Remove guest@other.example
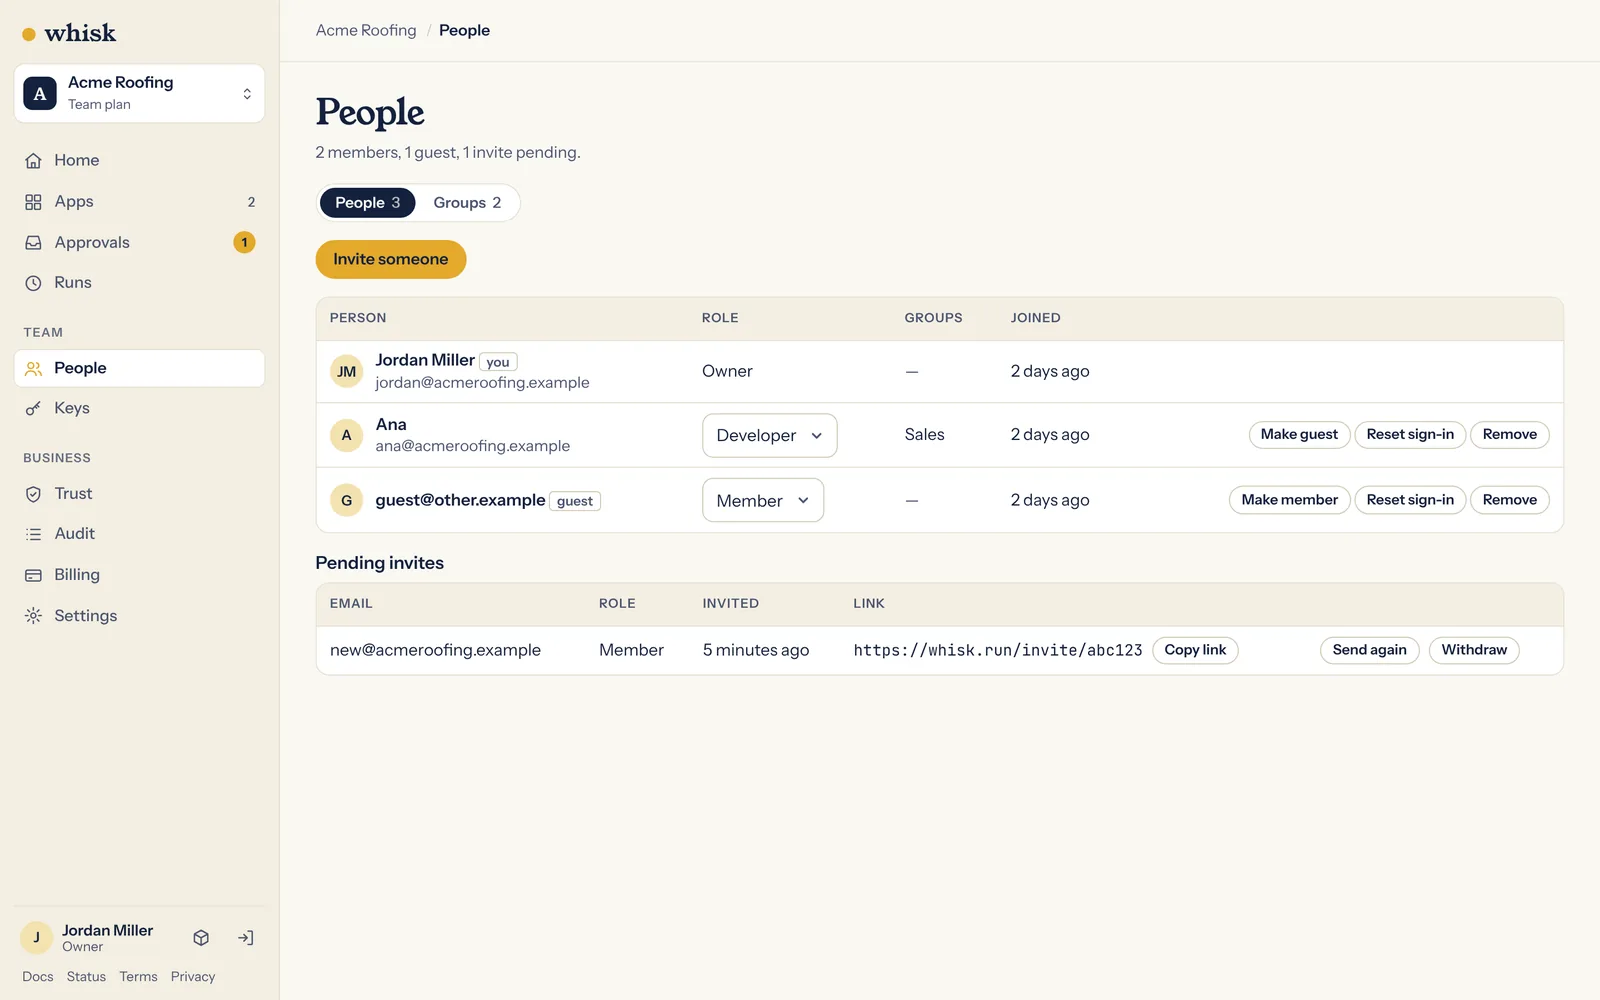The width and height of the screenshot is (1600, 1000). (x=1510, y=500)
